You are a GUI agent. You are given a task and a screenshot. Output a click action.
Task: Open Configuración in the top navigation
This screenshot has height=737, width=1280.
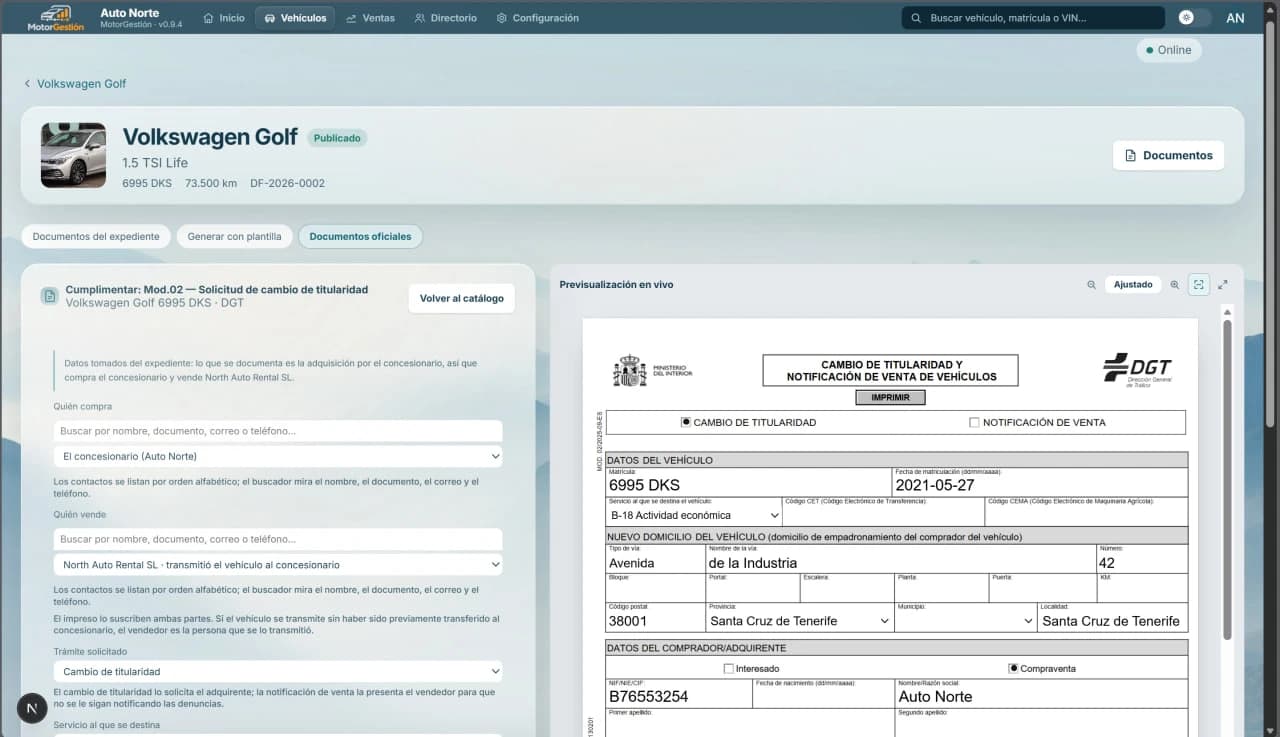[x=538, y=18]
